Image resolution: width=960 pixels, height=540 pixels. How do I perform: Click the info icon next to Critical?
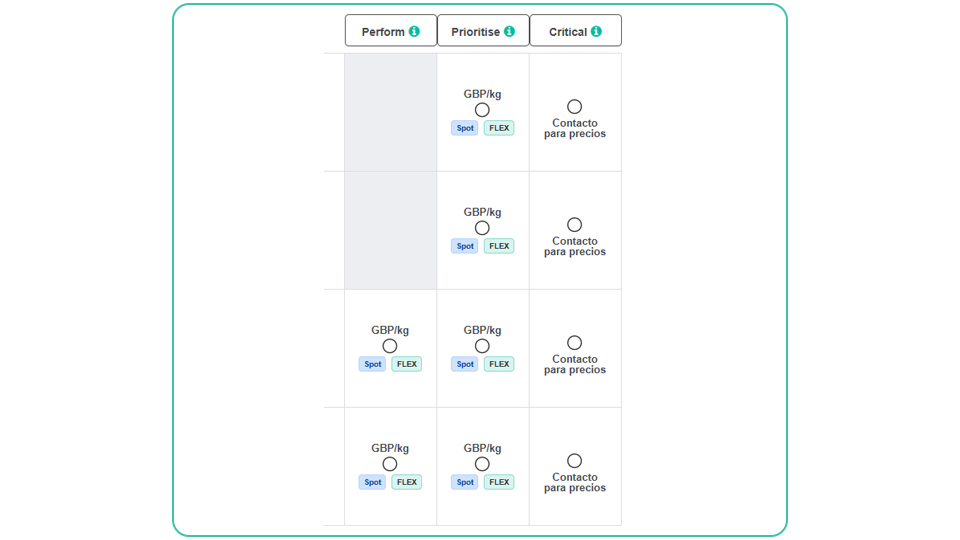click(x=596, y=31)
